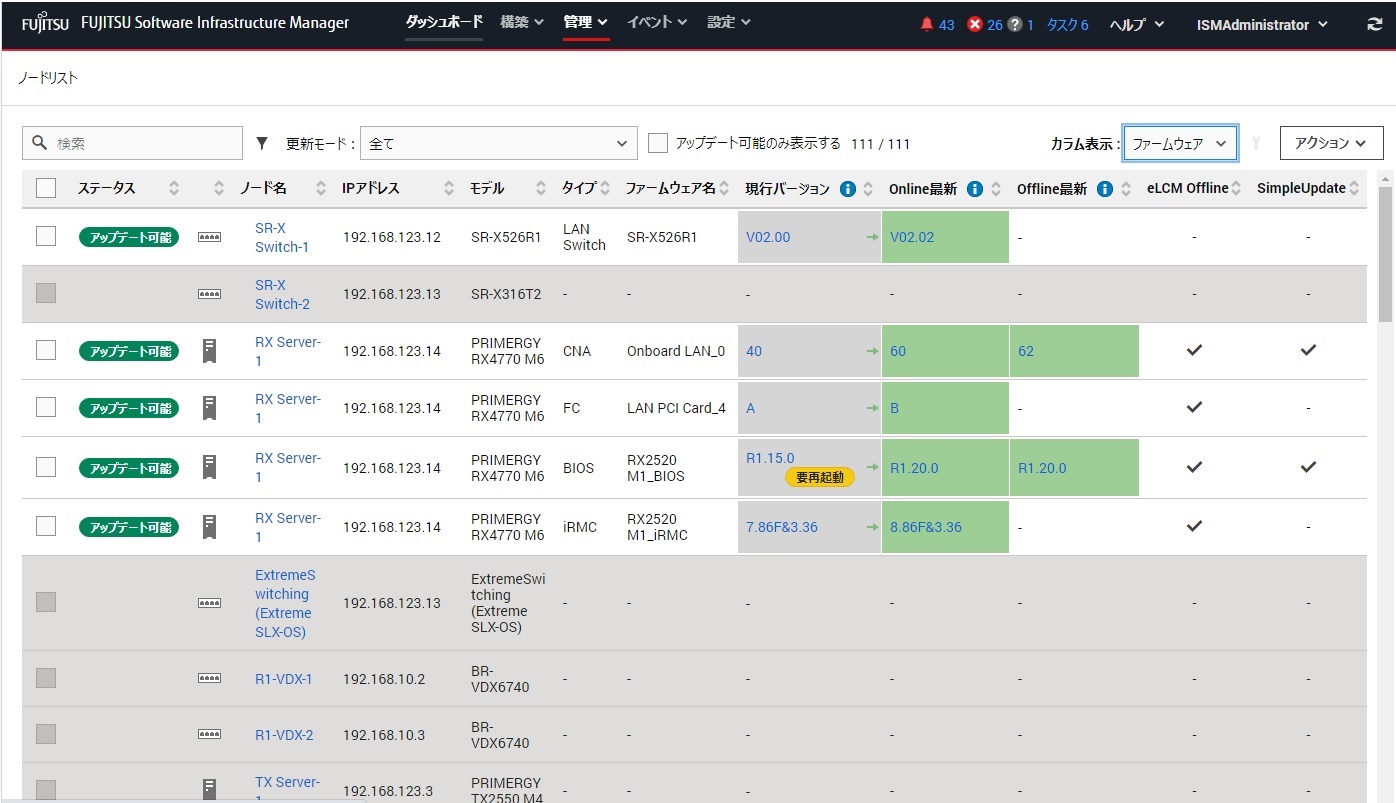
Task: Click switch icon for SR-X Switch-1 row
Action: click(x=209, y=238)
